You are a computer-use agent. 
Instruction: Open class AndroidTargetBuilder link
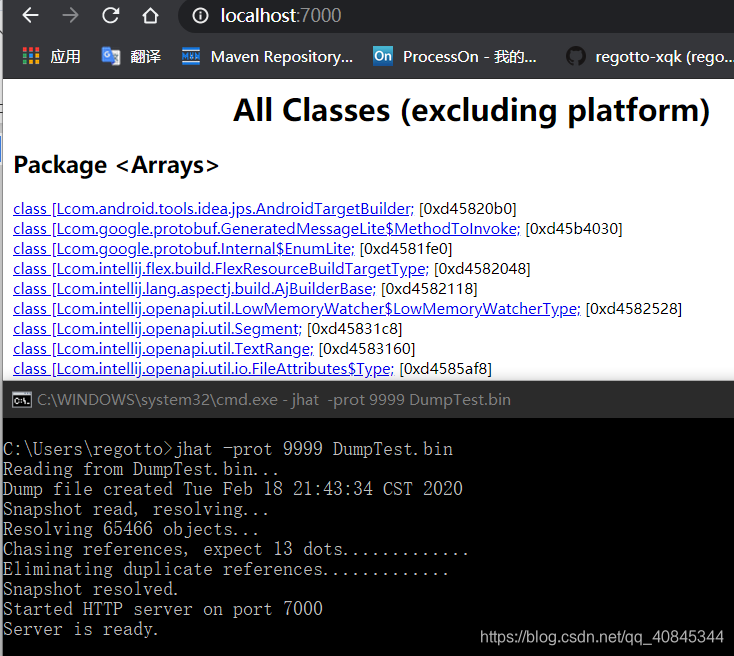pos(213,209)
